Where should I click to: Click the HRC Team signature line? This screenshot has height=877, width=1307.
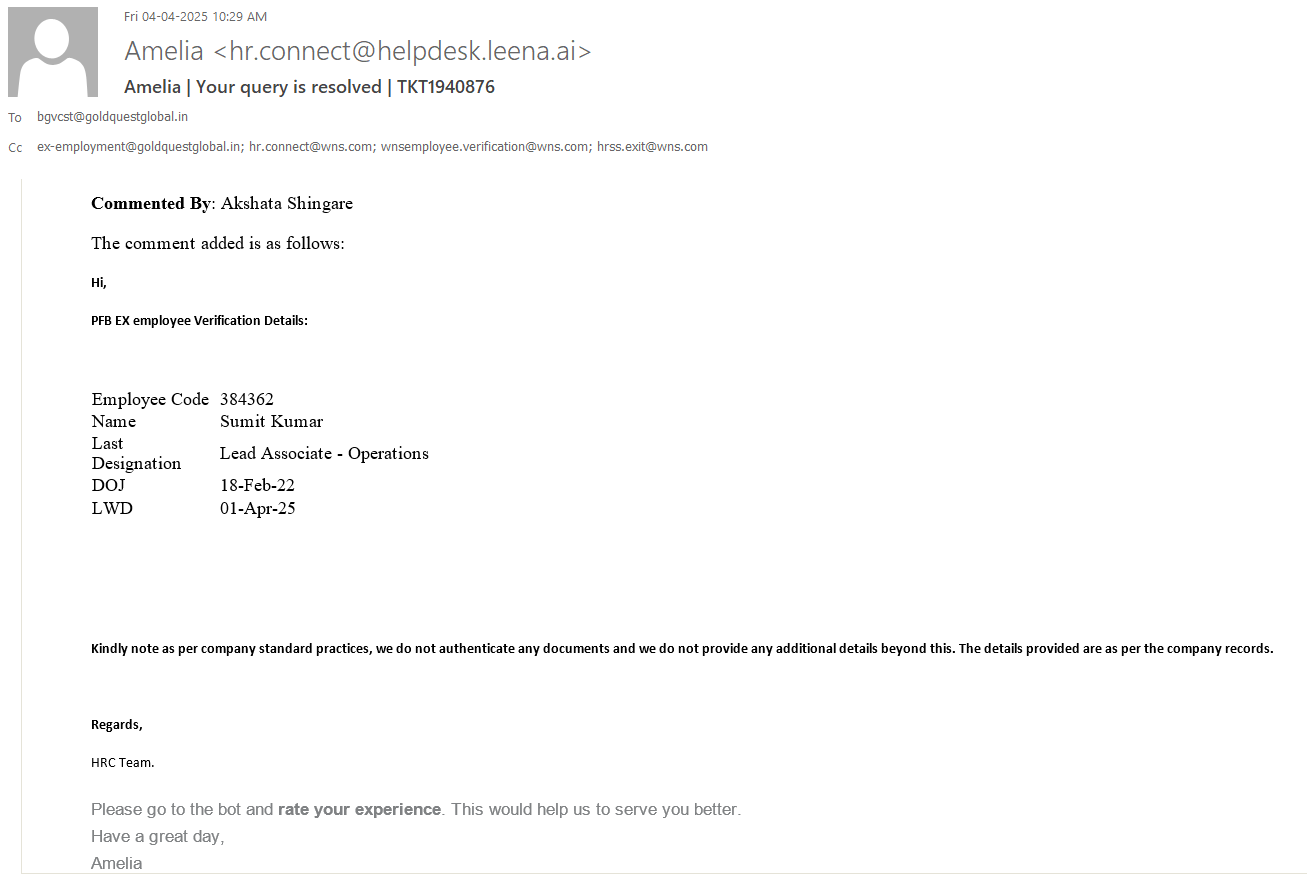click(122, 762)
